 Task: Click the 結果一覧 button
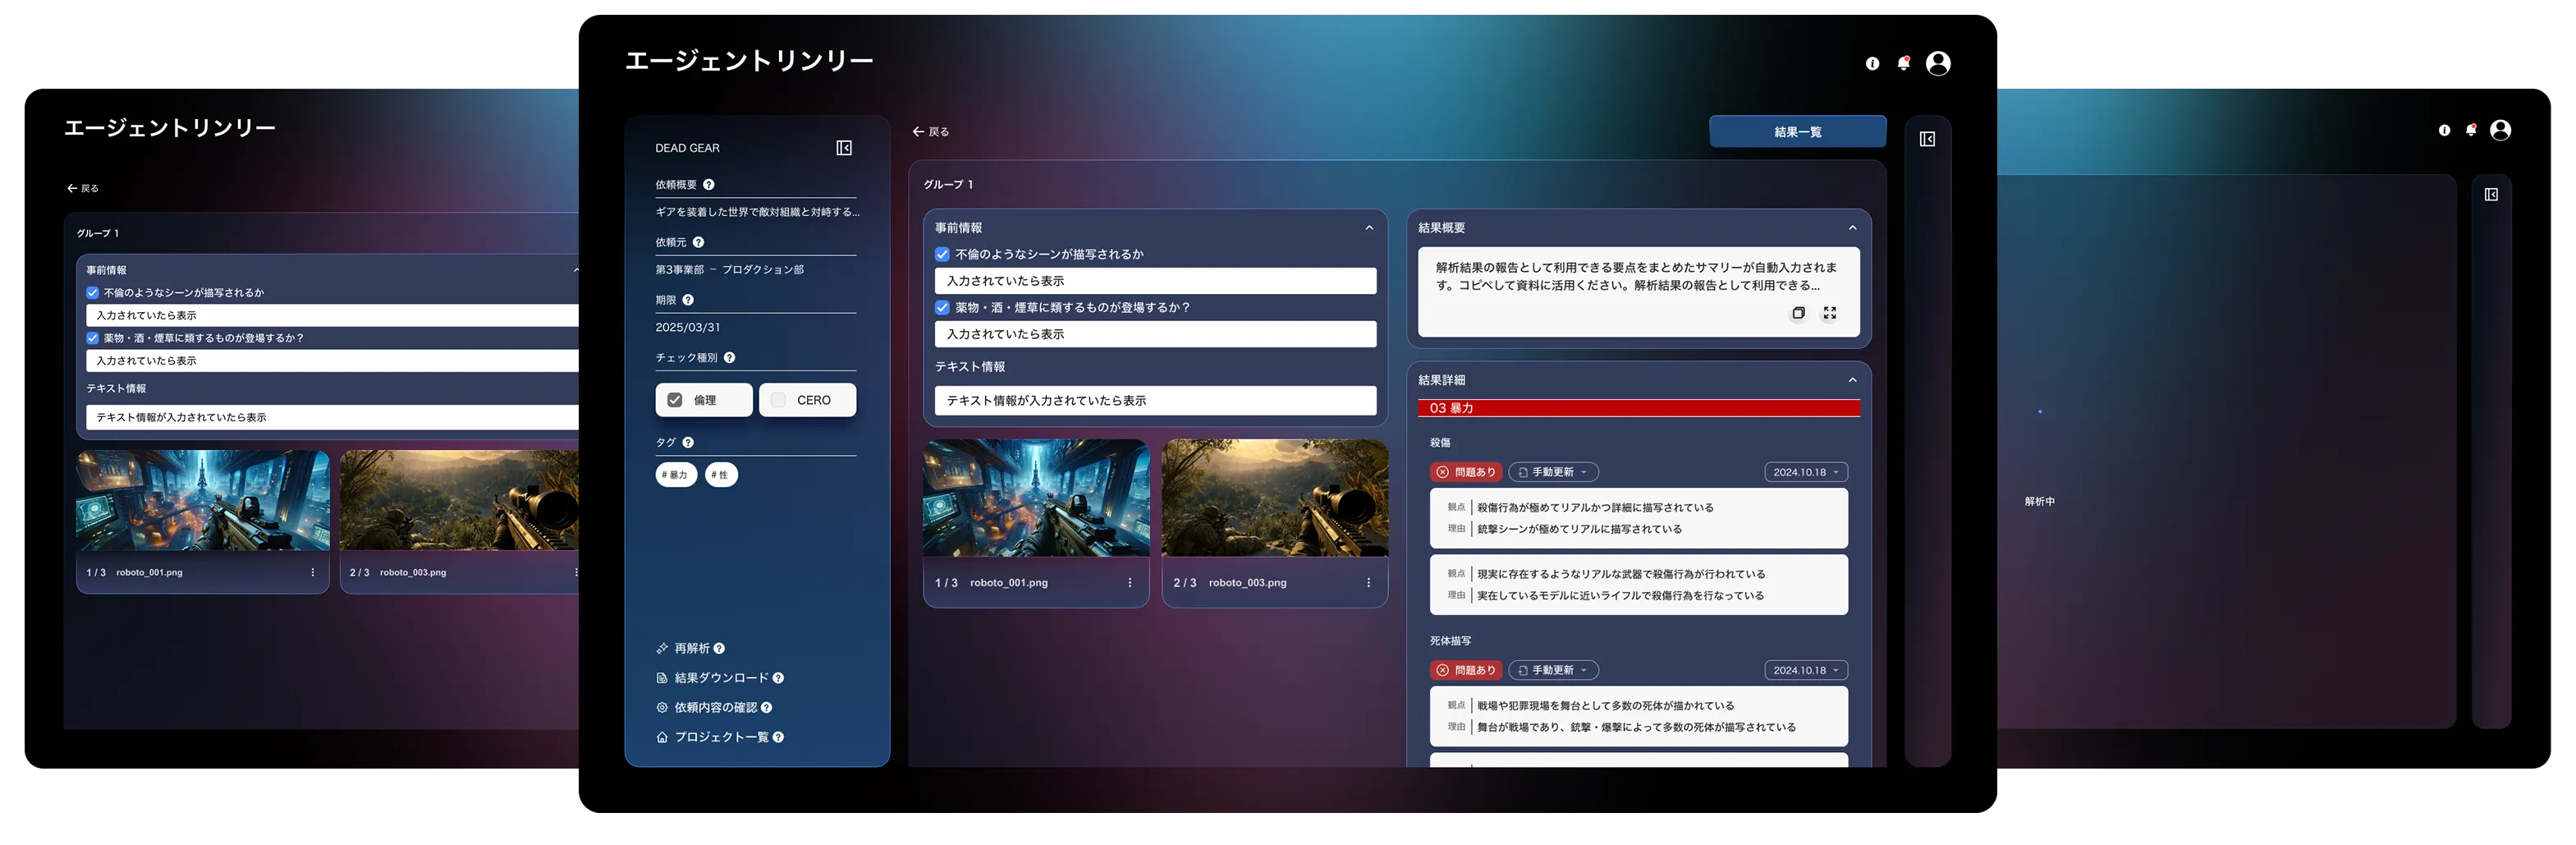[1797, 132]
